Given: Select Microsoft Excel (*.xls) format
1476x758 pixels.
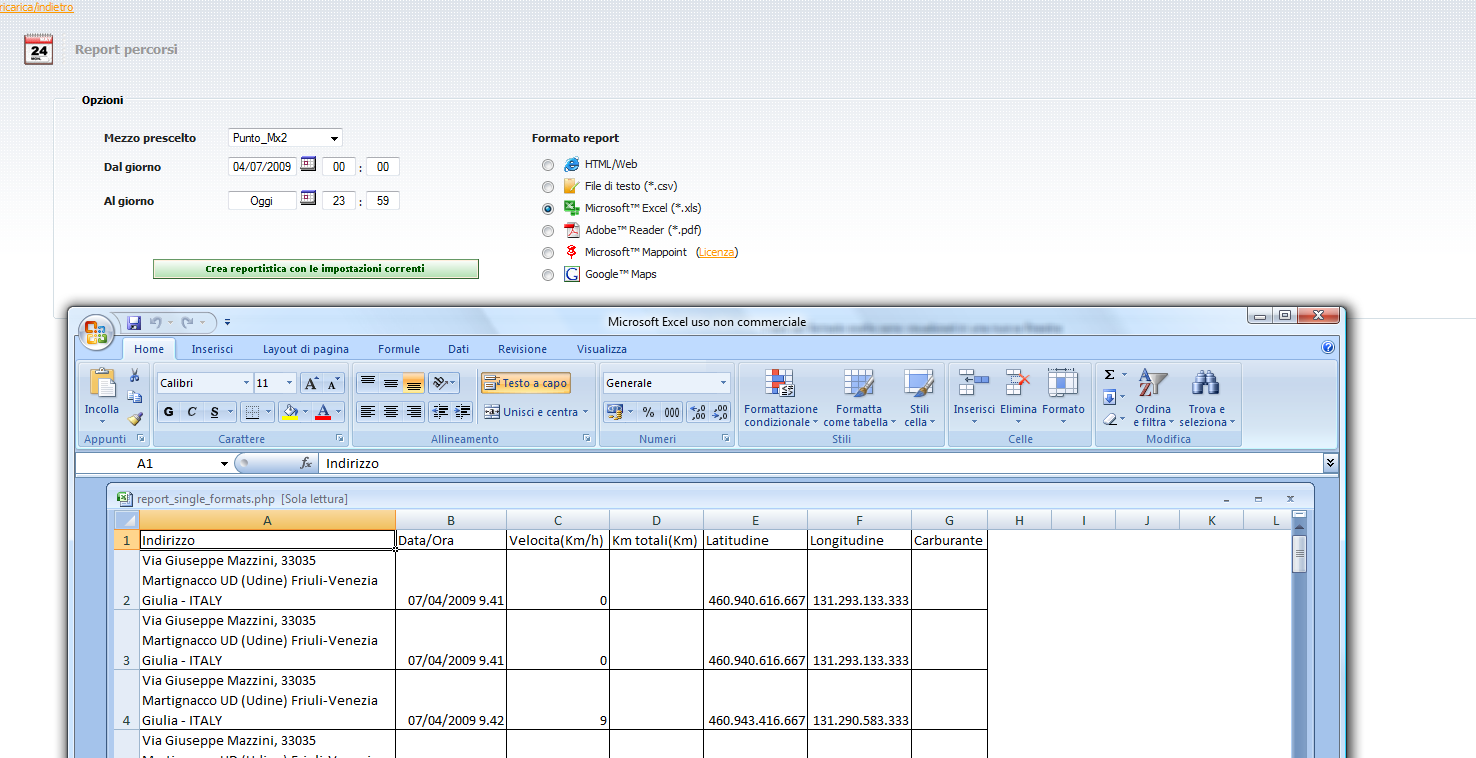Looking at the screenshot, I should click(x=548, y=209).
